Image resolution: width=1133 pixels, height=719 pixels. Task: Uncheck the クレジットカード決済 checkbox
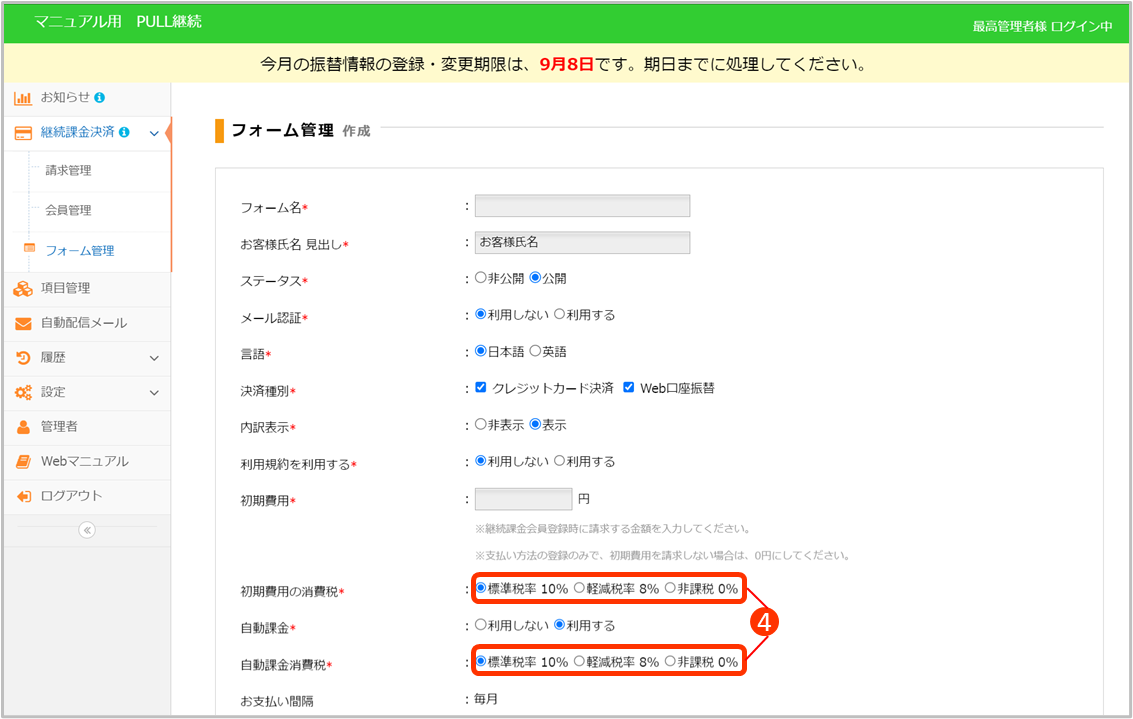pos(481,388)
